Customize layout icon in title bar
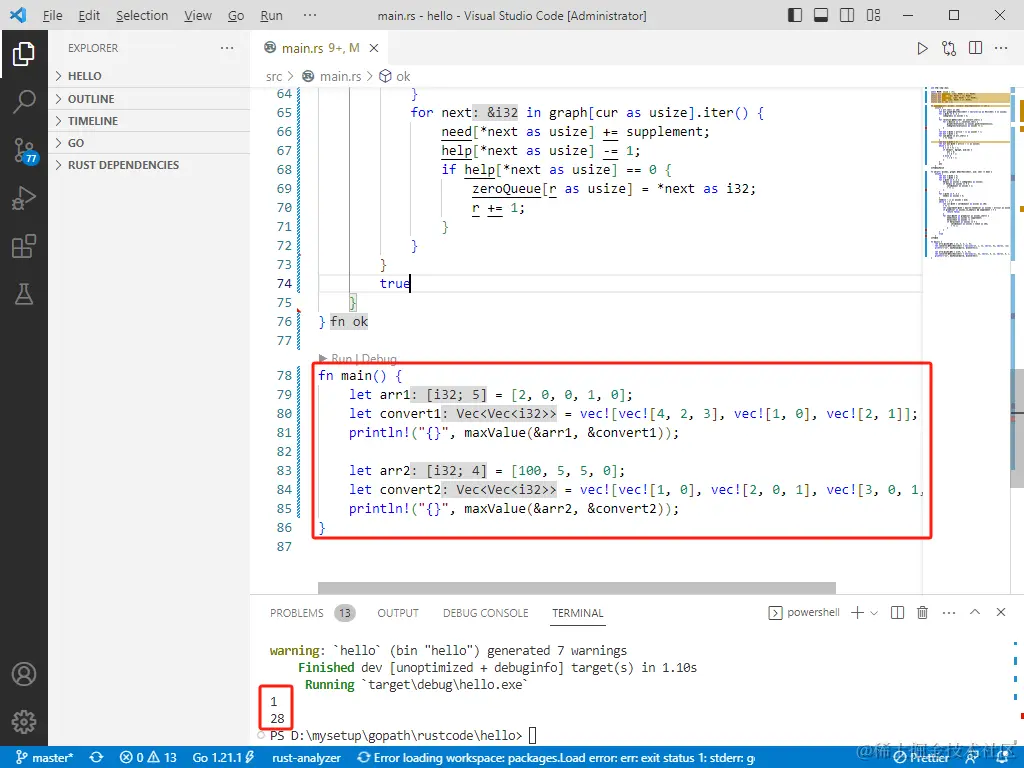This screenshot has width=1024, height=768. click(873, 15)
